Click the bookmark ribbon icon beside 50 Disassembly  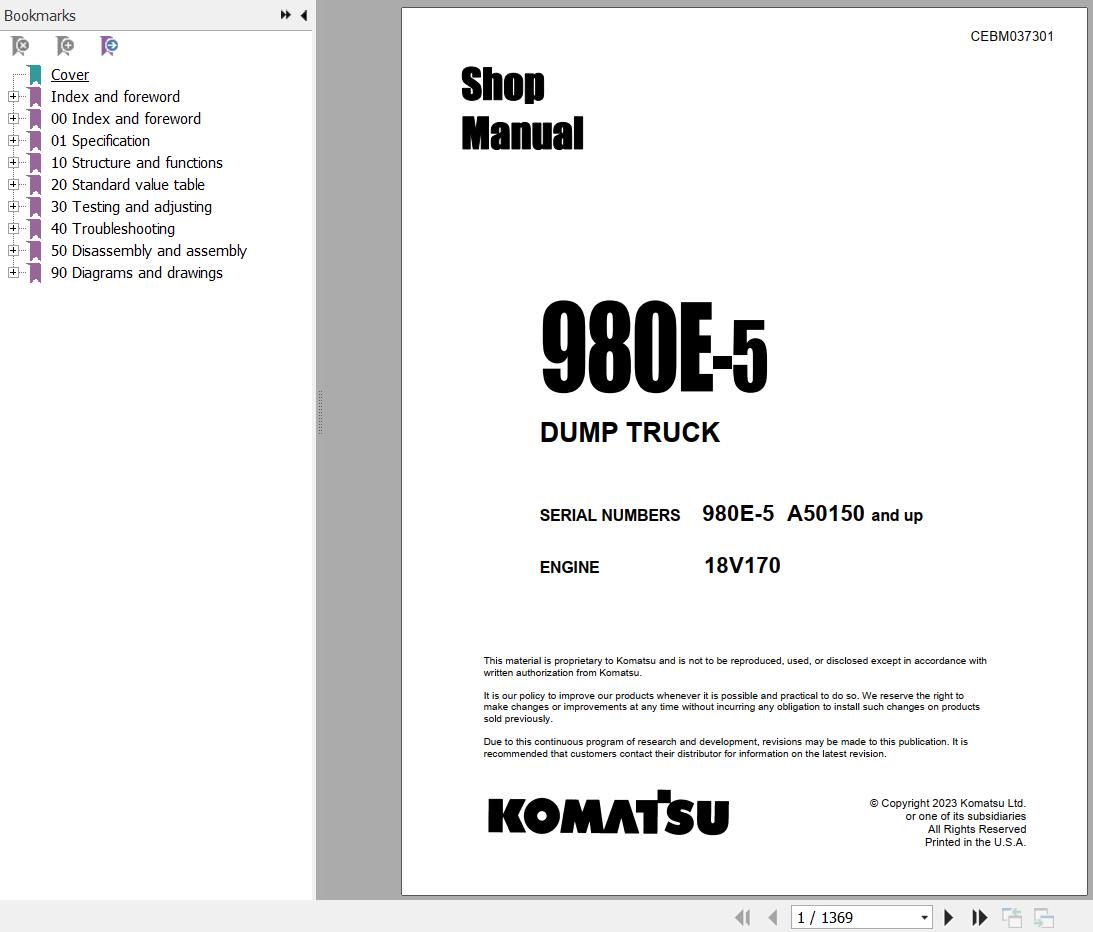pyautogui.click(x=35, y=250)
